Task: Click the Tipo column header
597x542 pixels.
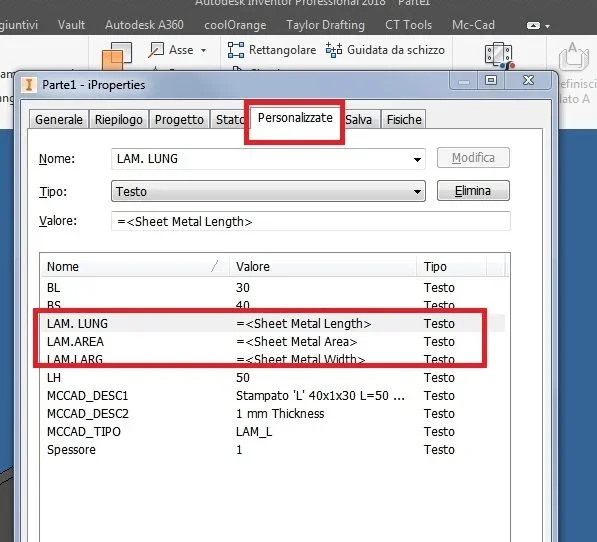Action: [x=452, y=266]
